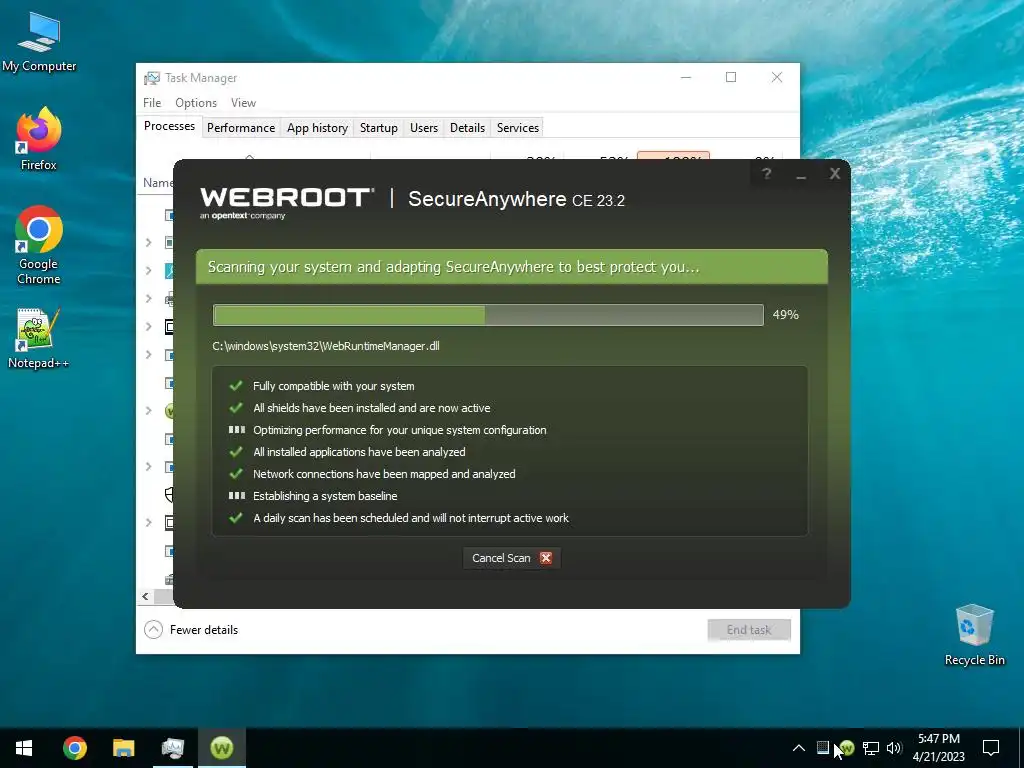
Task: Open Google Chrome desktop shortcut
Action: coord(39,245)
